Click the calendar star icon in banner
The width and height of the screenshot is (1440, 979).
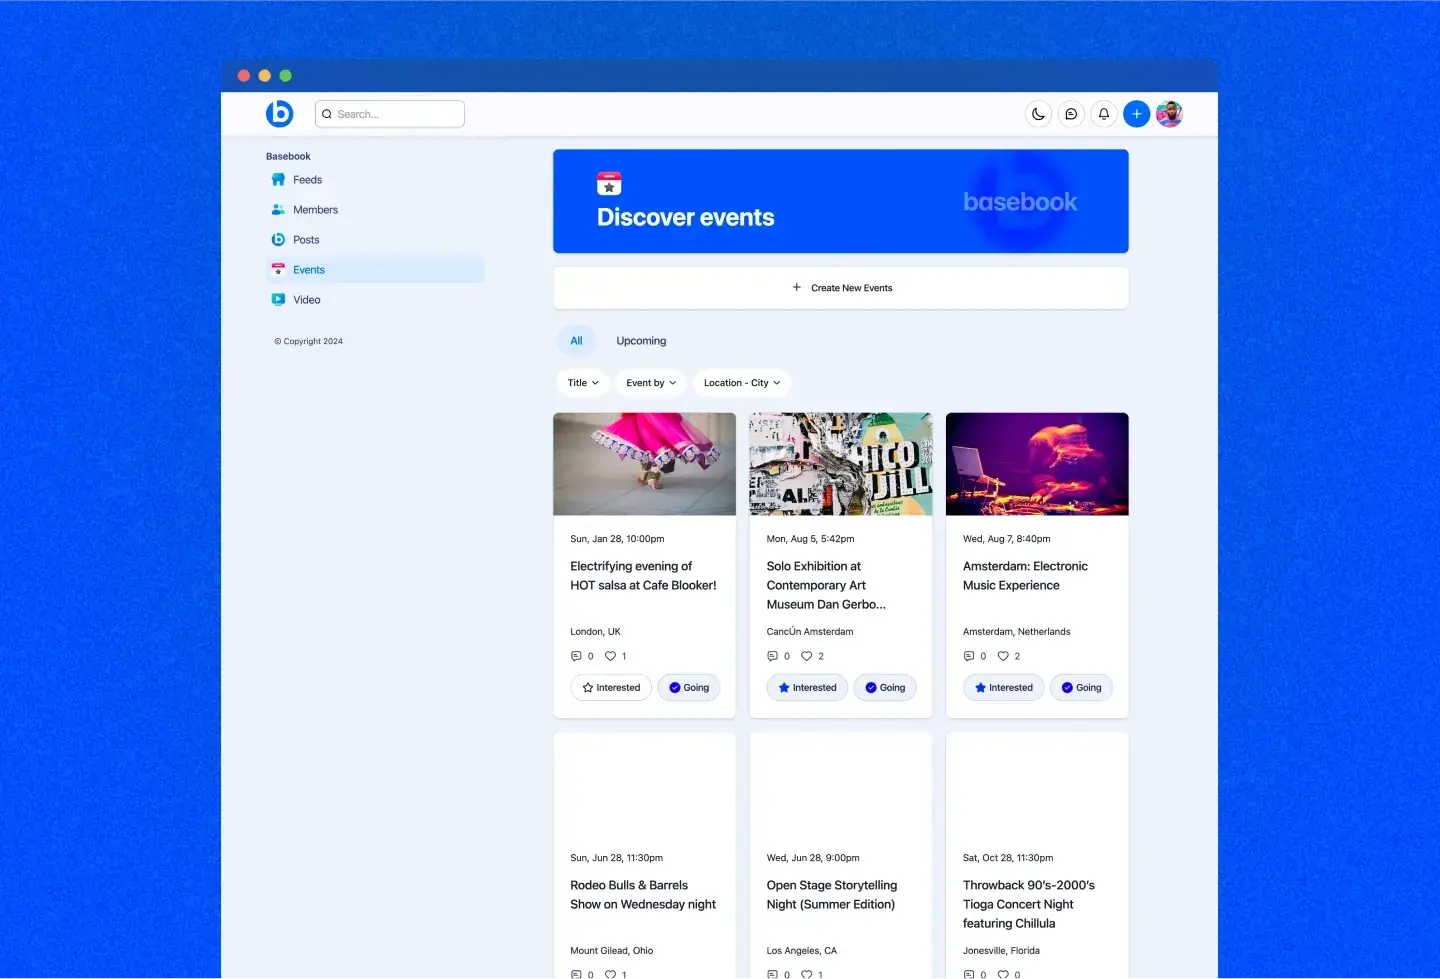[609, 184]
